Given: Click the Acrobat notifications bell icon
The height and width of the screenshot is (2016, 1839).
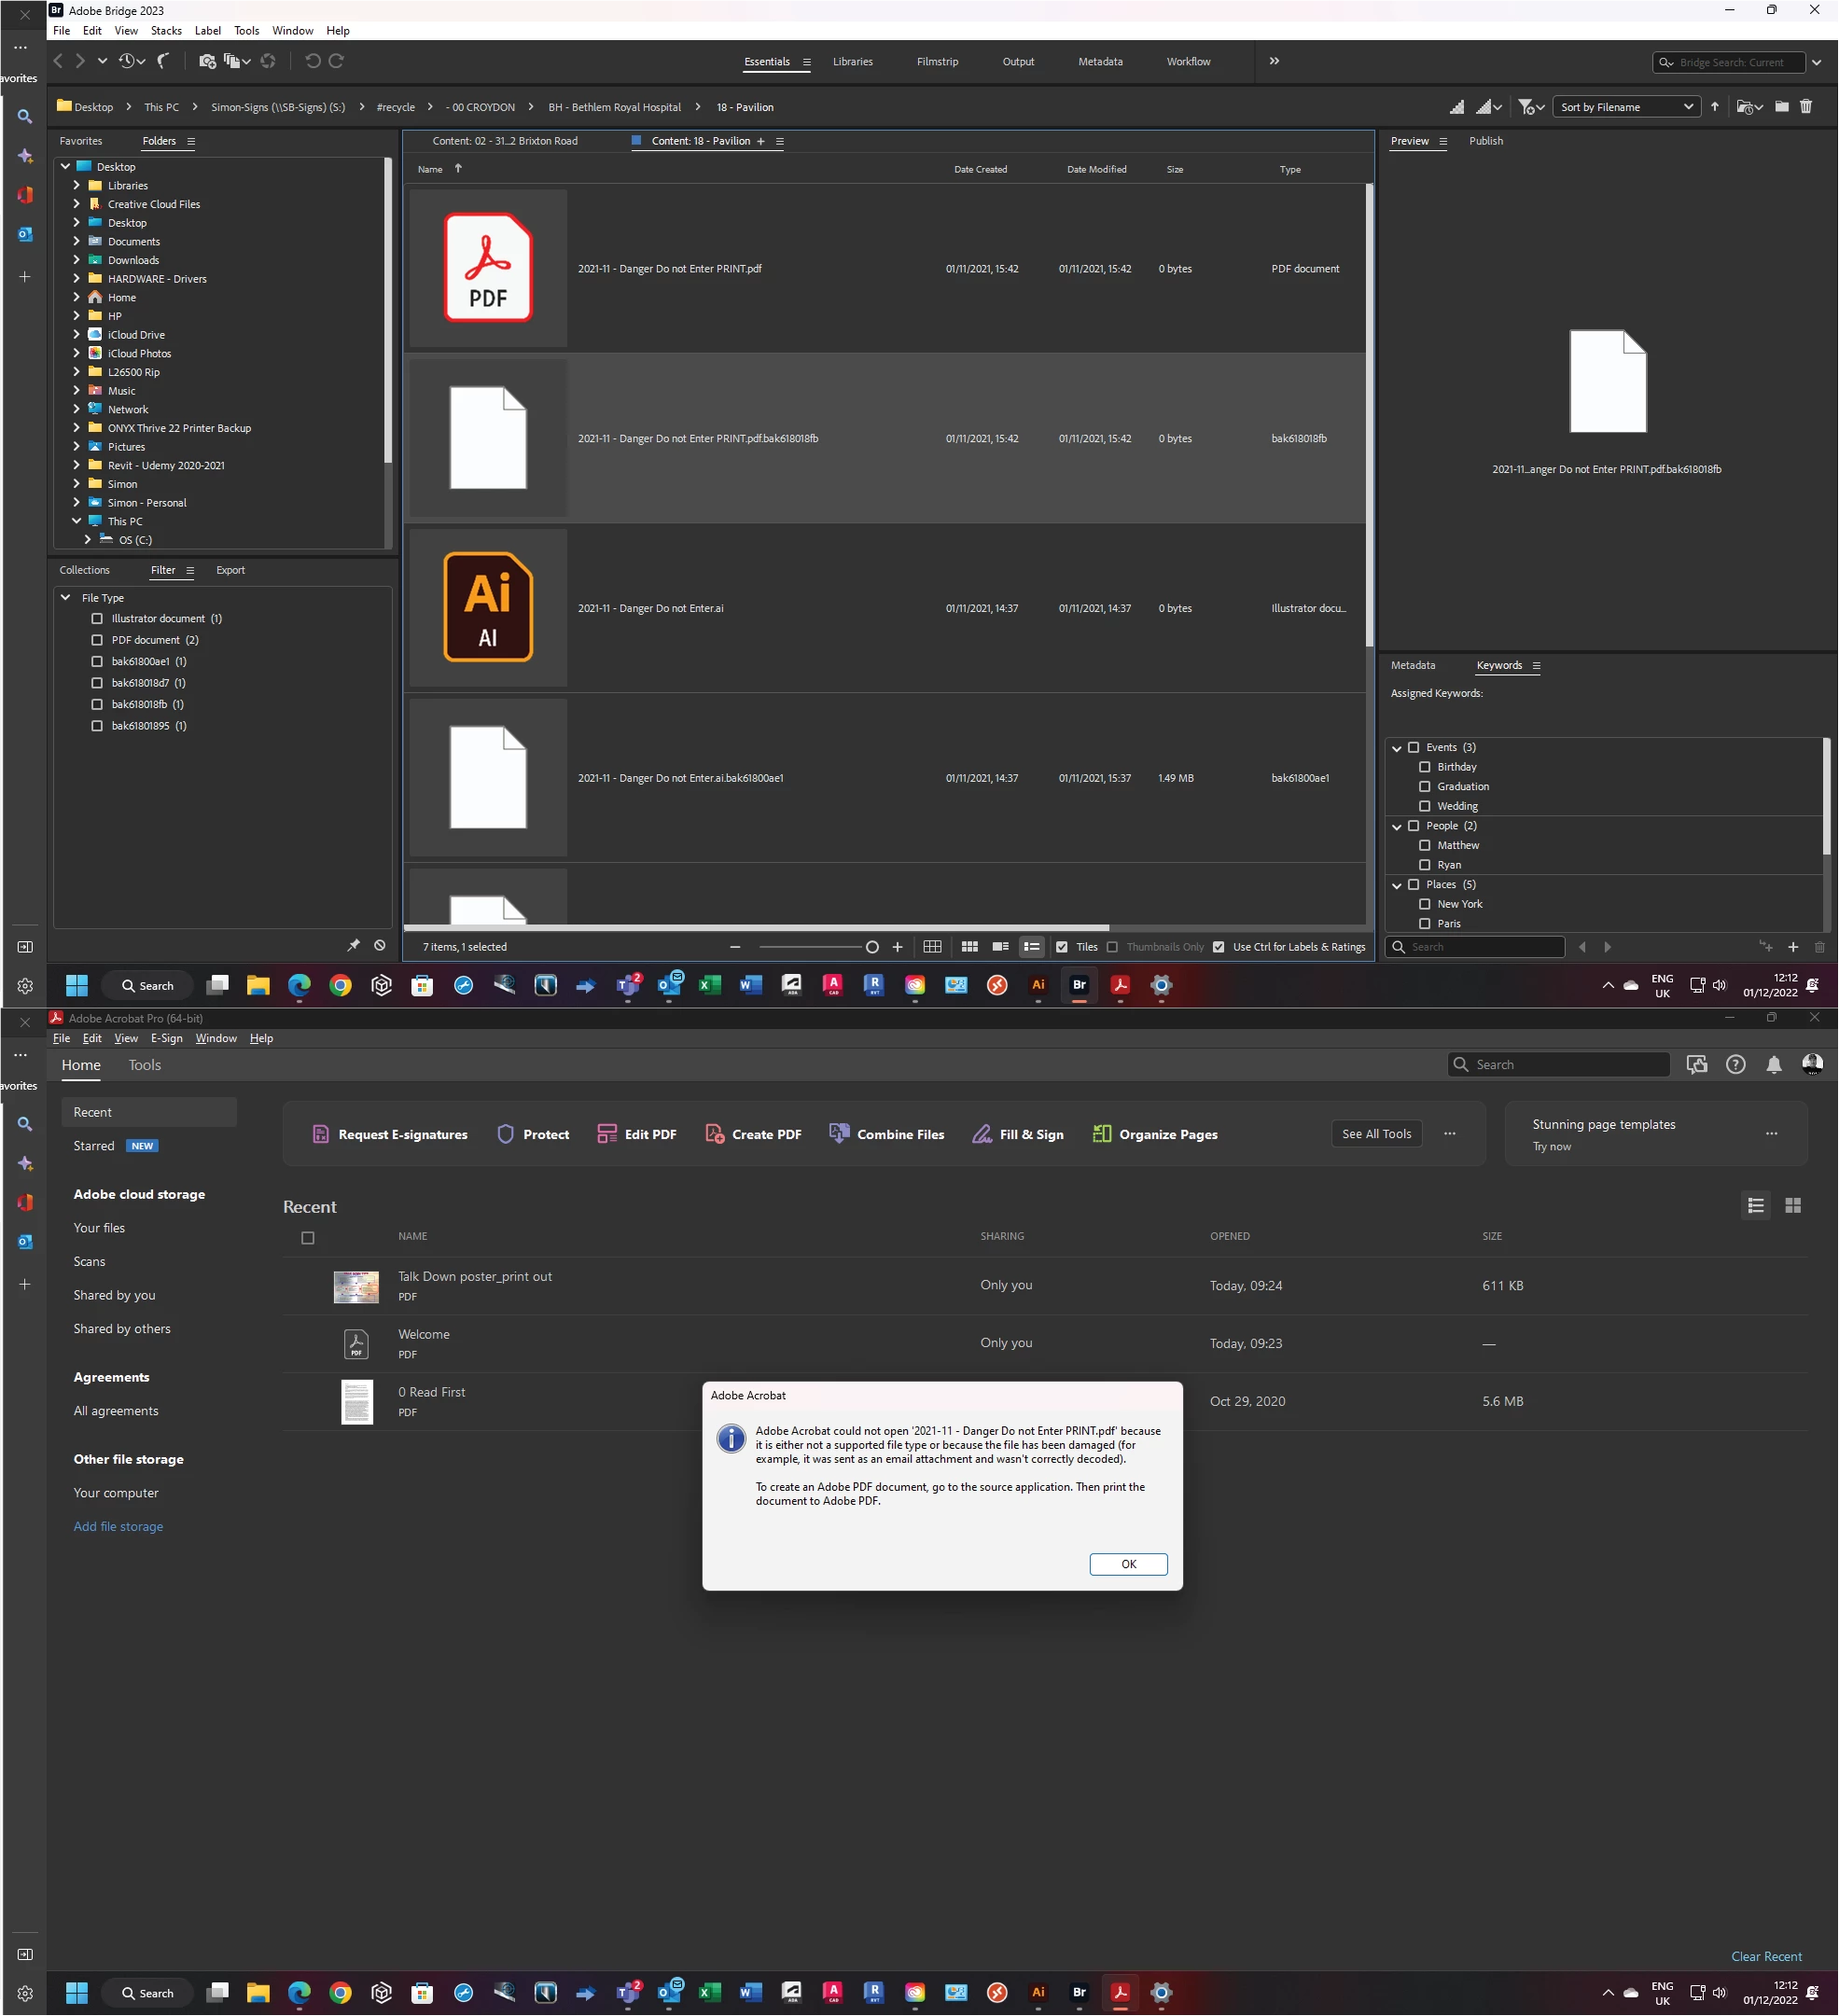Looking at the screenshot, I should click(x=1773, y=1065).
